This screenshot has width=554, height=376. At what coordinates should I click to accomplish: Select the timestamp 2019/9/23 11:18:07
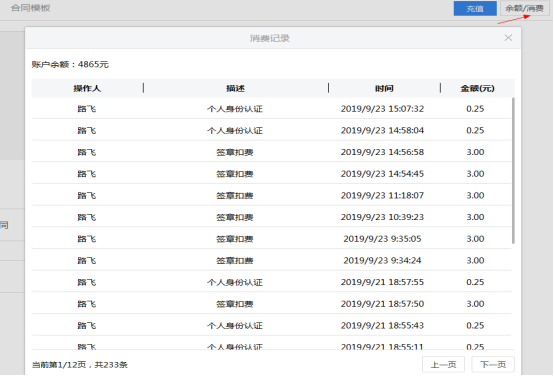(382, 195)
